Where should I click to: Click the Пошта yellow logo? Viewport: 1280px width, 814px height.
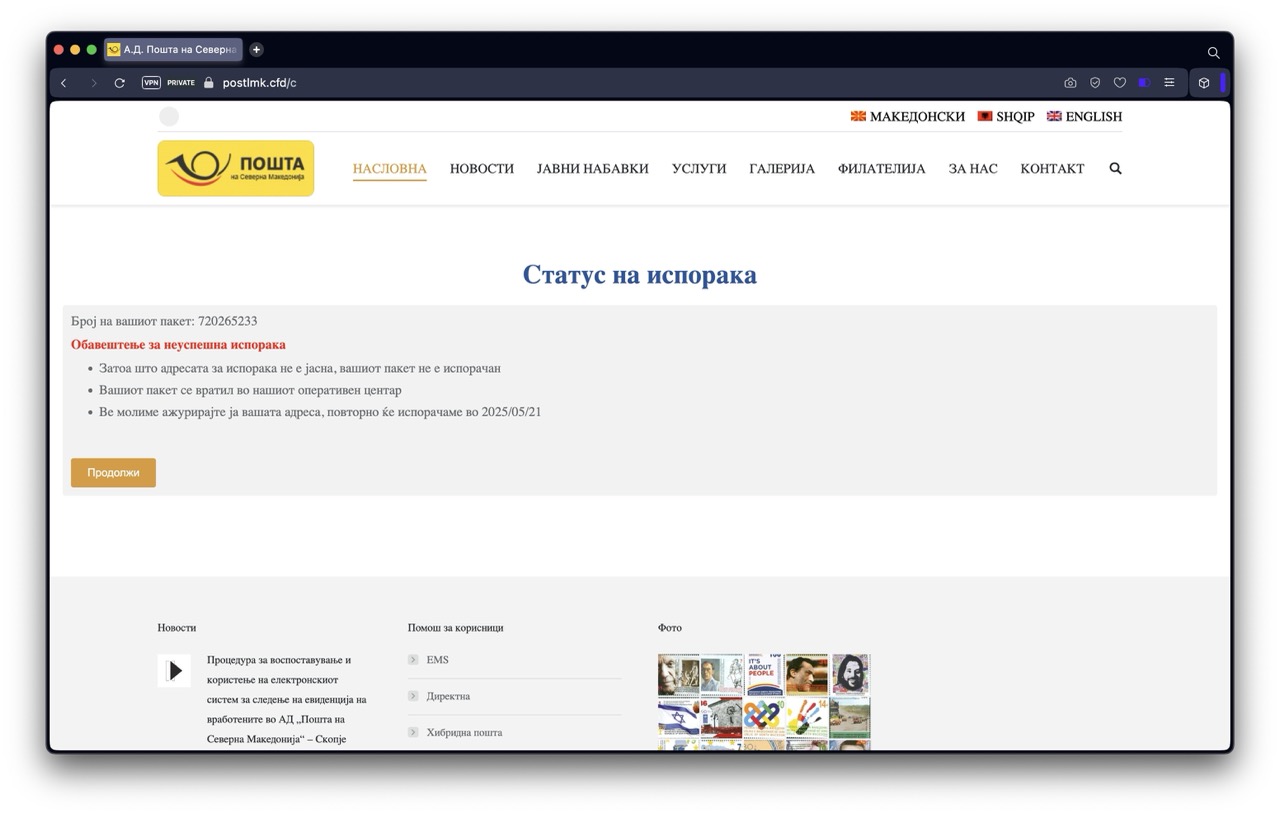coord(236,168)
